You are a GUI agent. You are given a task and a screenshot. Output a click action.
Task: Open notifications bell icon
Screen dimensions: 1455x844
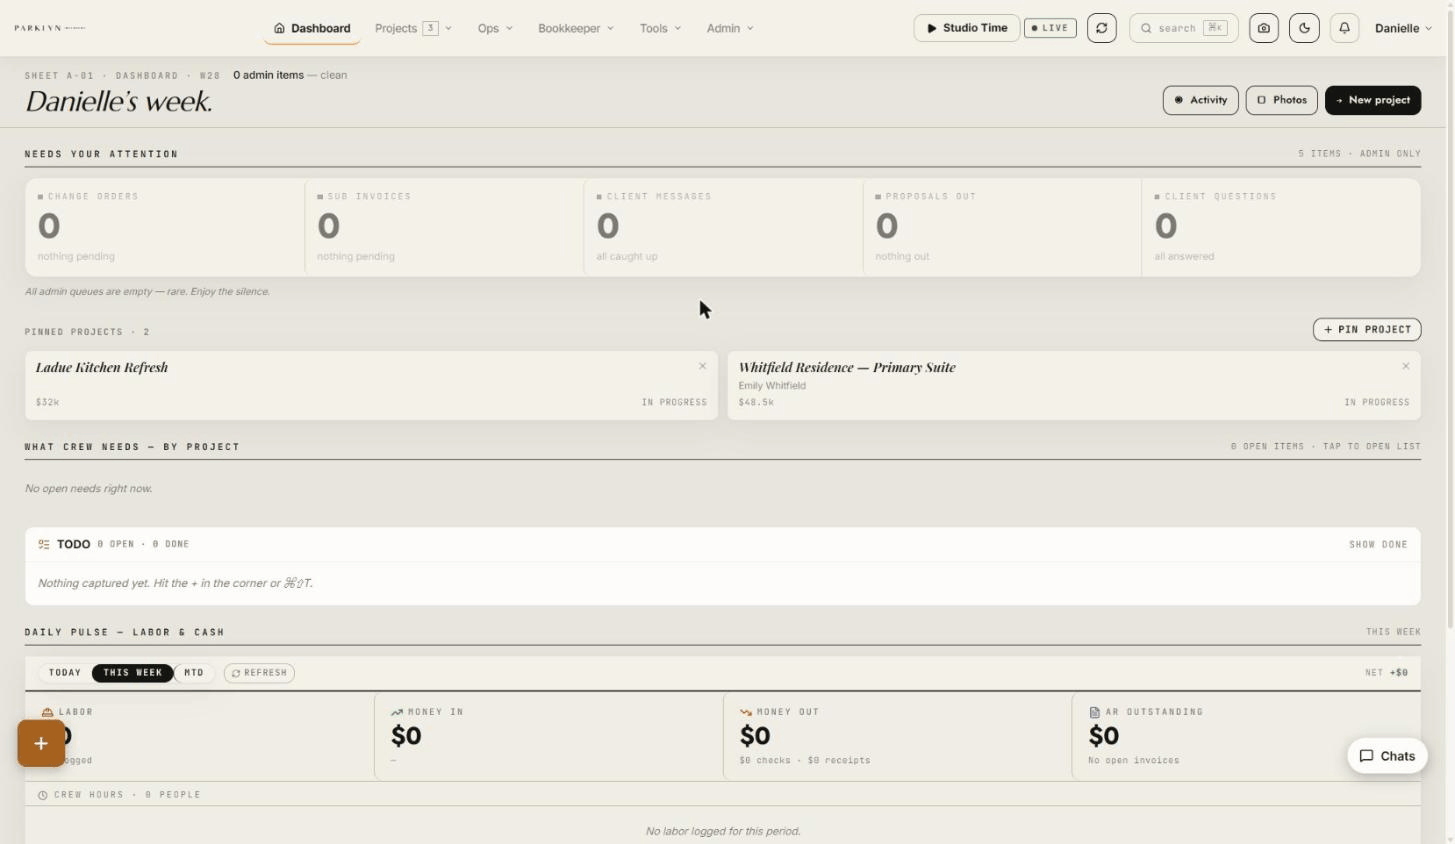point(1344,28)
